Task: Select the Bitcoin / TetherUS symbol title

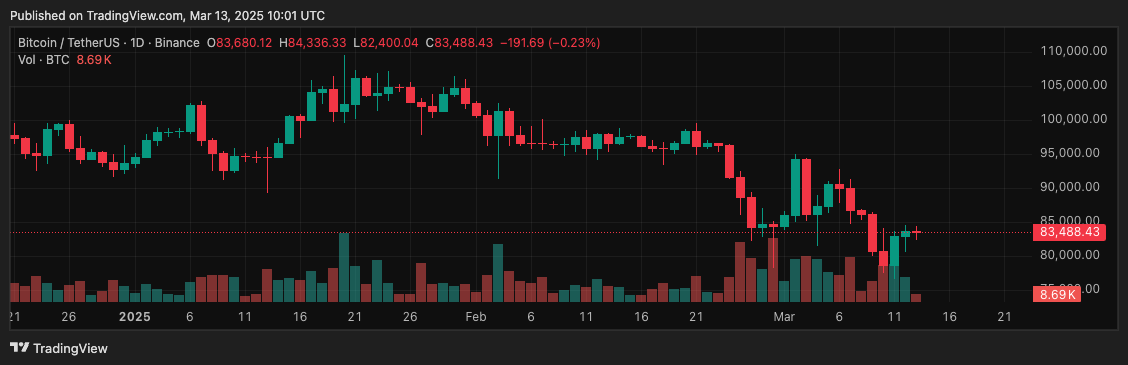Action: click(x=65, y=43)
